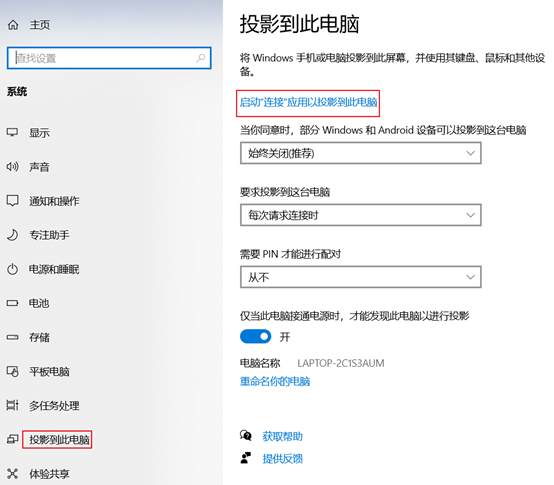
Task: Open the Multitasking (多任务处理) section
Action: (x=54, y=405)
